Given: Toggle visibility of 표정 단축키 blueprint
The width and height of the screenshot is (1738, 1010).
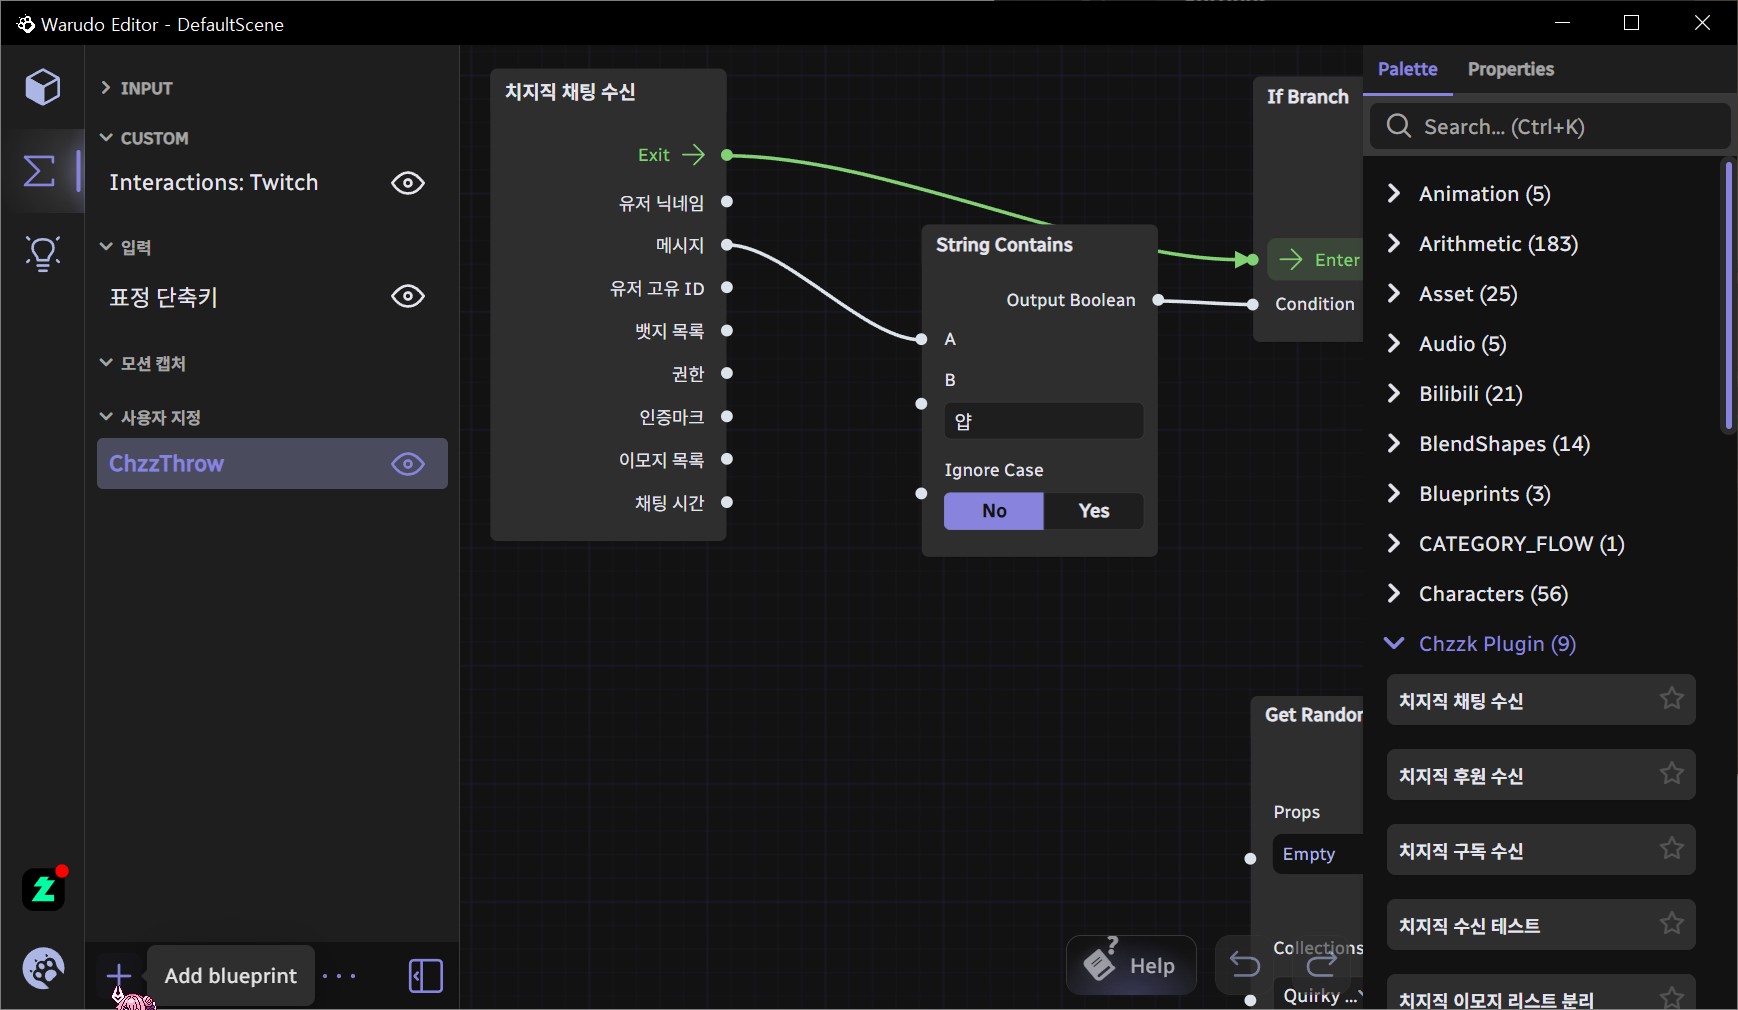Looking at the screenshot, I should [408, 296].
